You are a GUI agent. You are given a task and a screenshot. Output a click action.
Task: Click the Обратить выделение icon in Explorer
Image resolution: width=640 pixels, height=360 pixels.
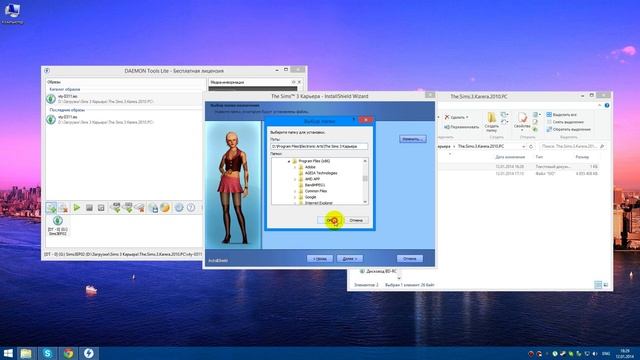click(549, 129)
